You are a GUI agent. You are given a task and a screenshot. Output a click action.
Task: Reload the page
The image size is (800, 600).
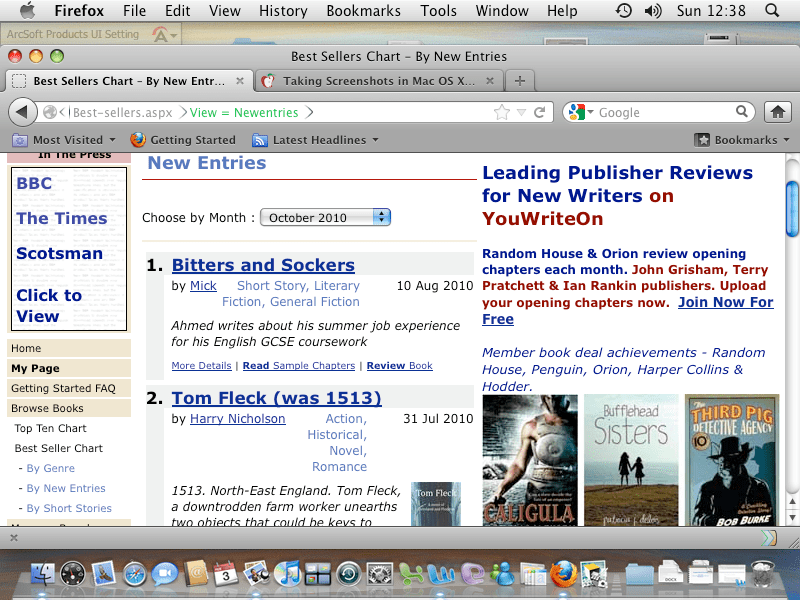tap(539, 112)
